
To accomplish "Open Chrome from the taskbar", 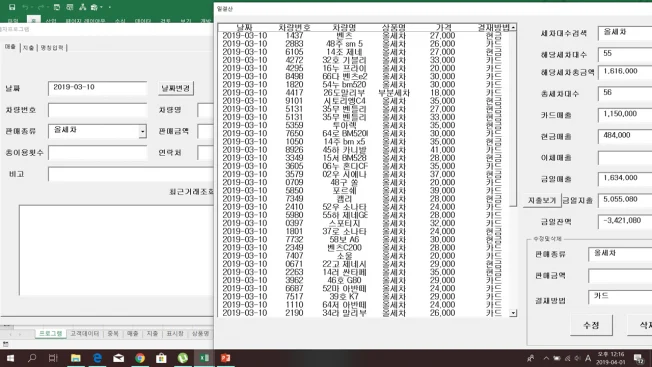I will (x=140, y=358).
